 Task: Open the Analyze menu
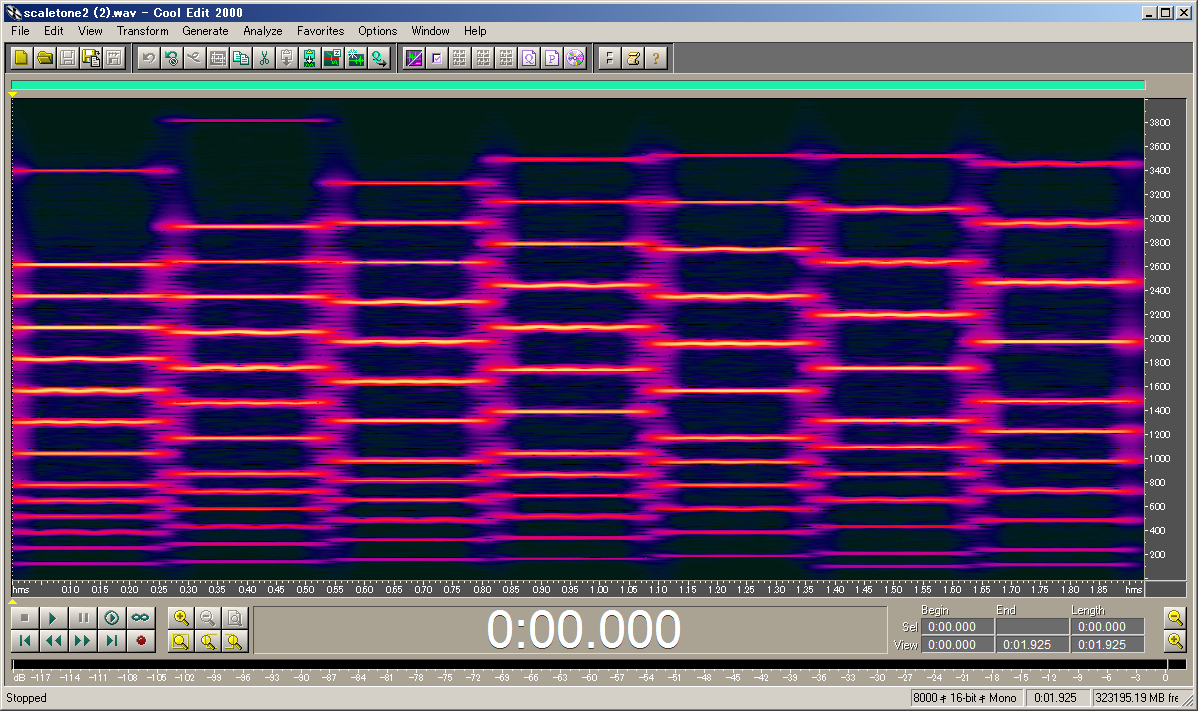[x=263, y=31]
